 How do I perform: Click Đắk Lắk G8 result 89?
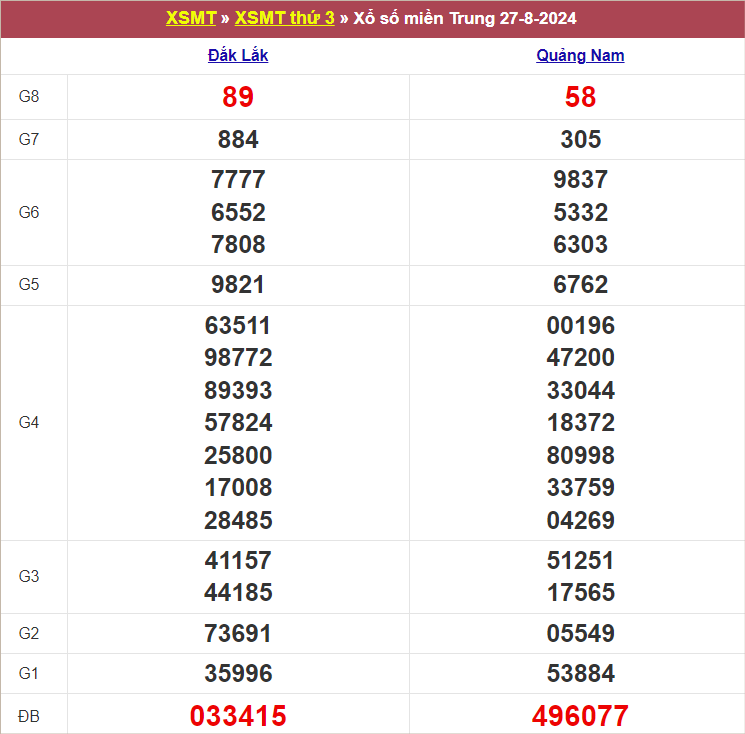click(238, 97)
